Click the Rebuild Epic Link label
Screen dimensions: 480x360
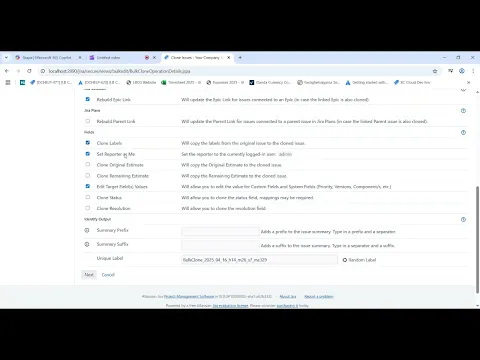pos(114,100)
